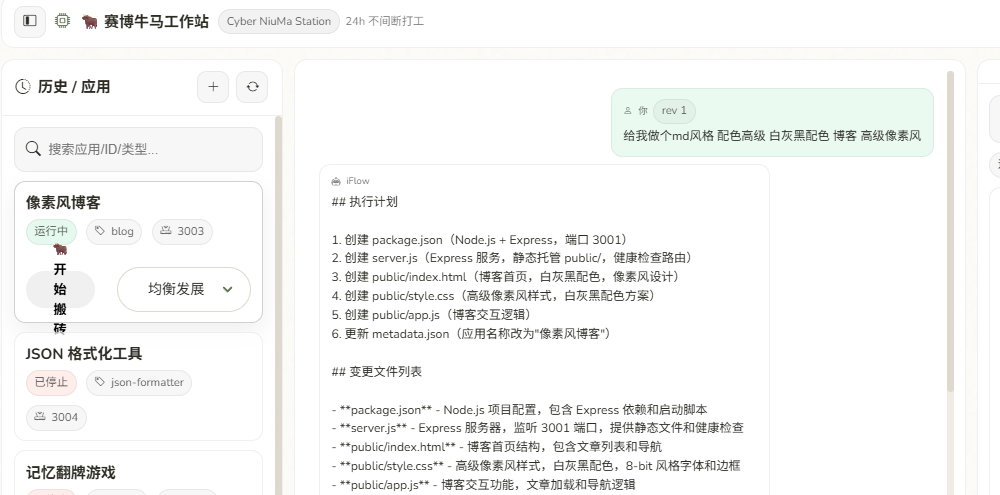Click the 运行中 status badge

pos(51,231)
